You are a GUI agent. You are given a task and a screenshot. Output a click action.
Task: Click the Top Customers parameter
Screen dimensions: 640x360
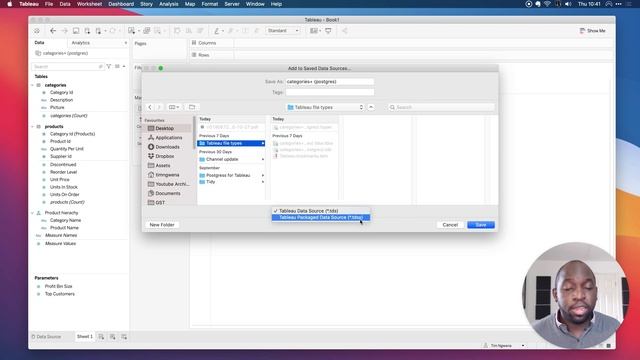pyautogui.click(x=59, y=294)
